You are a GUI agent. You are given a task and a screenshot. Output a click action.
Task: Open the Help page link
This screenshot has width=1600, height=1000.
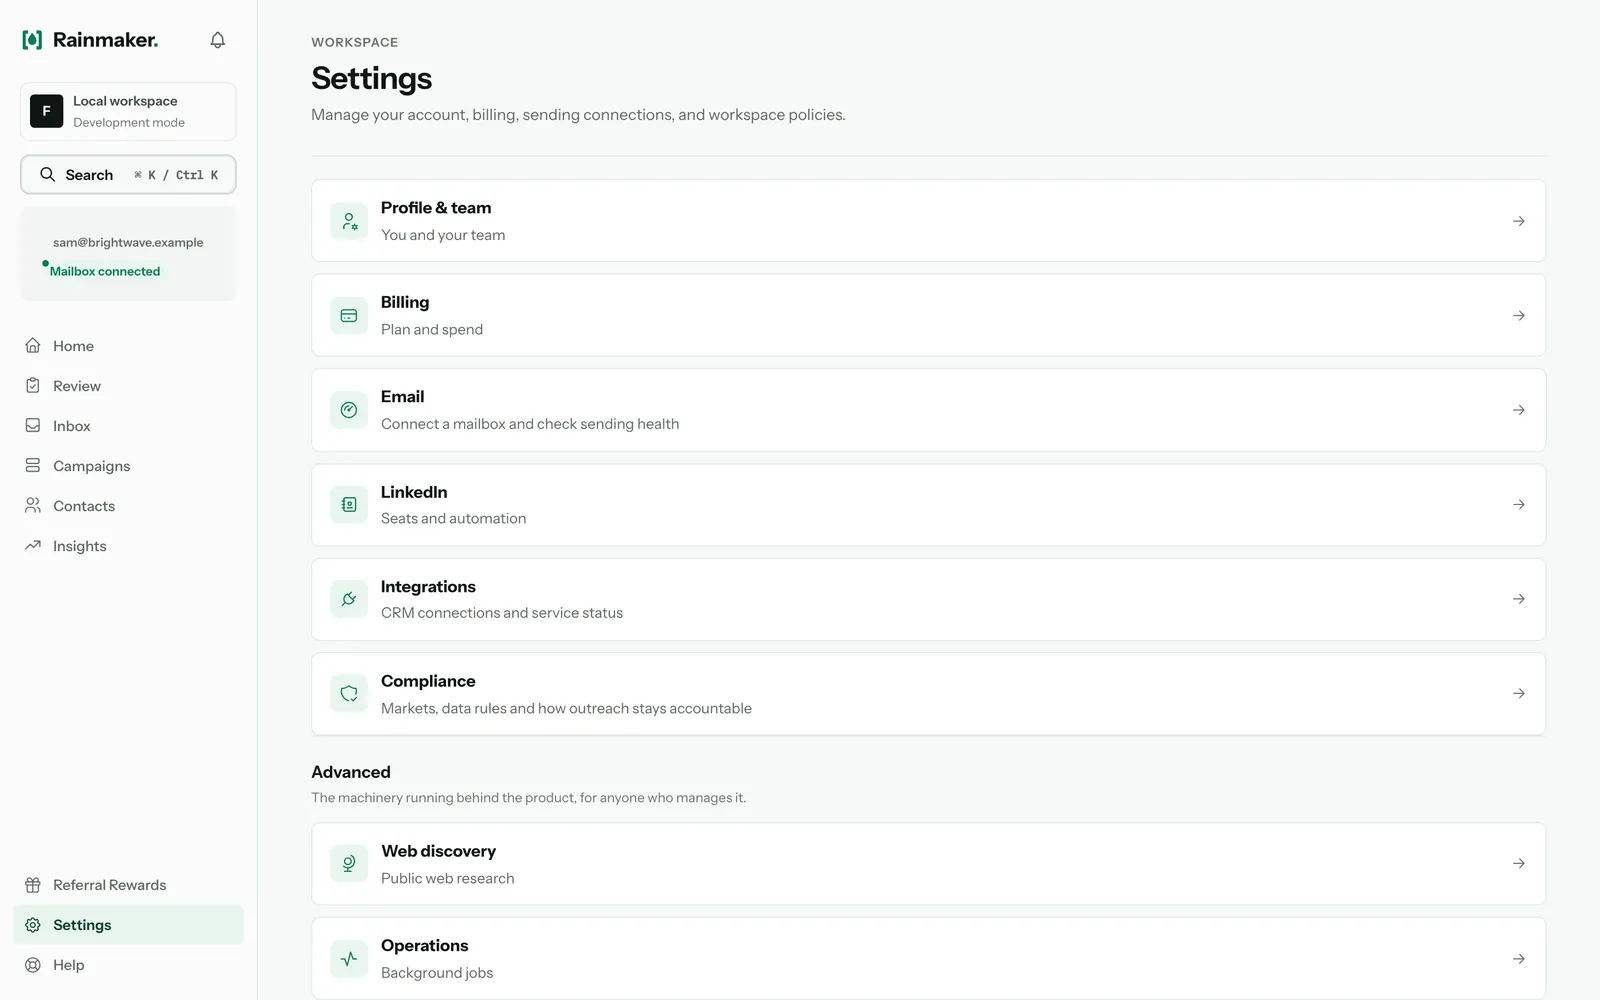[x=128, y=965]
